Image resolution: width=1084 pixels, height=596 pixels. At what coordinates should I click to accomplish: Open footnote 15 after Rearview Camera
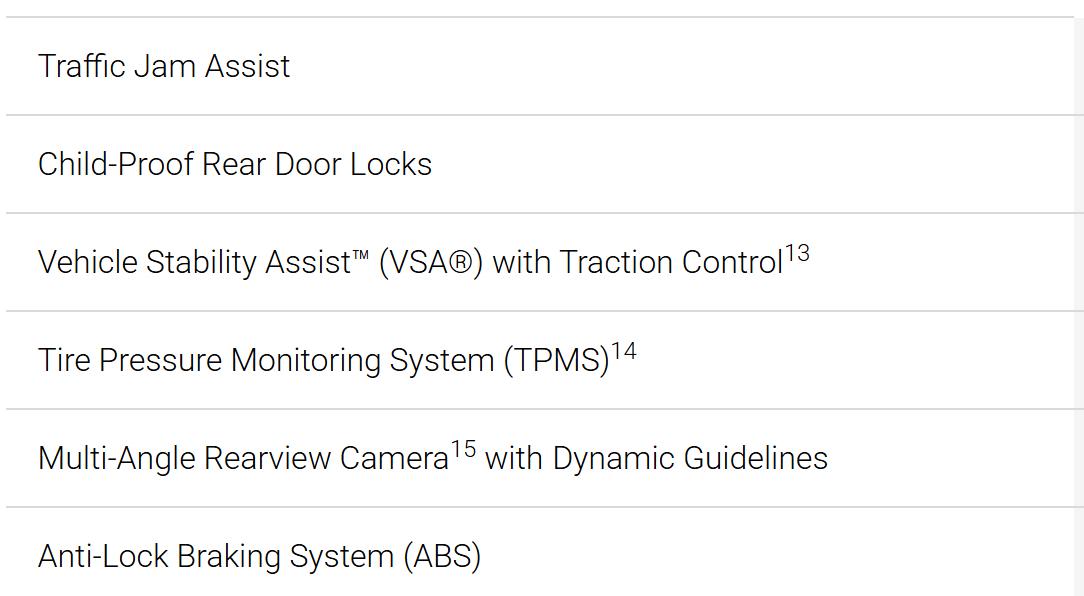pyautogui.click(x=463, y=449)
